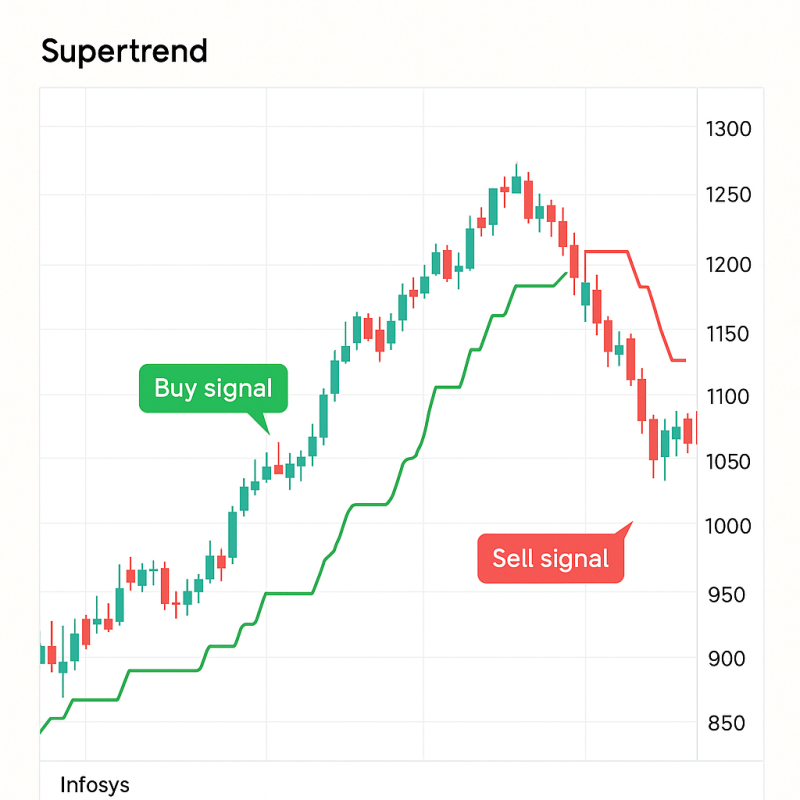The width and height of the screenshot is (800, 800).
Task: Click the Supertrend chart title
Action: coord(124,52)
